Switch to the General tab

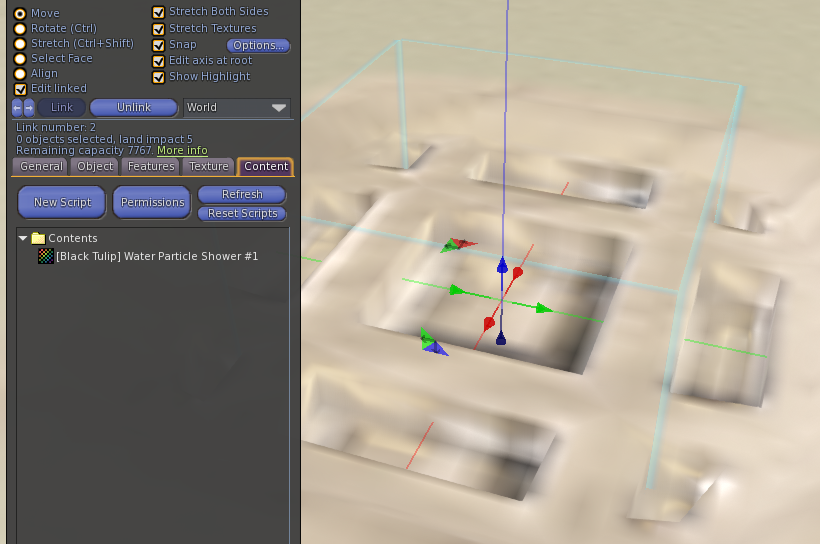(41, 166)
